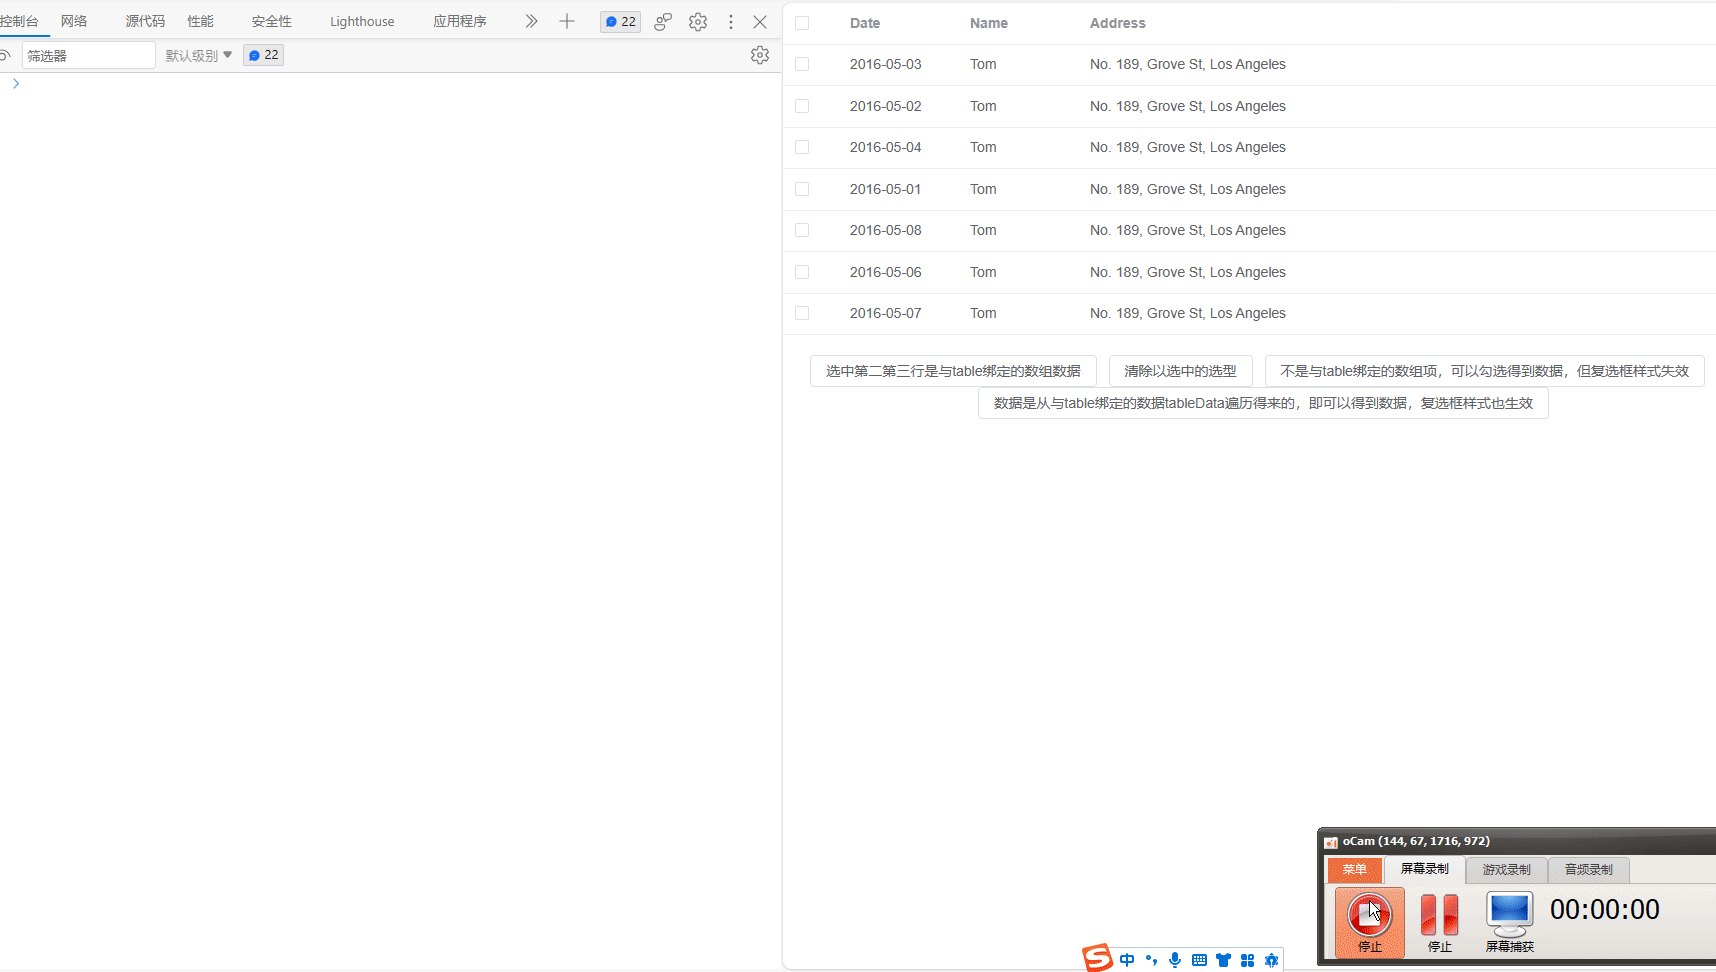Viewport: 1716px width, 972px height.
Task: Check the row 2016-05-06 checkbox
Action: tap(802, 272)
